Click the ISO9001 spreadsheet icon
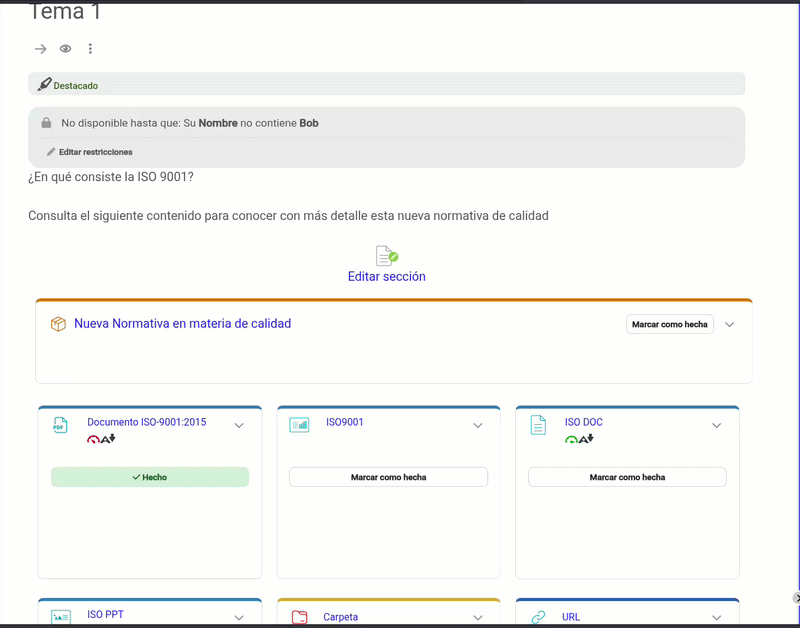800x628 pixels. (x=299, y=425)
